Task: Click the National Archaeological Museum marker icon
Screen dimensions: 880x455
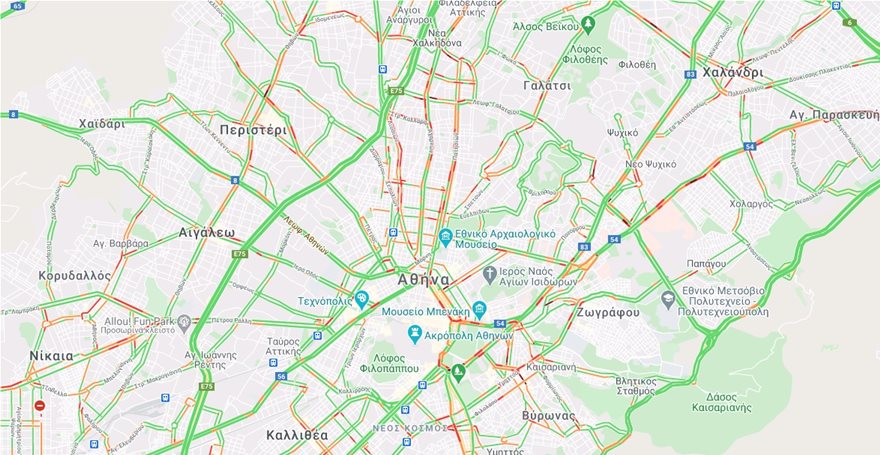Action: 446,237
